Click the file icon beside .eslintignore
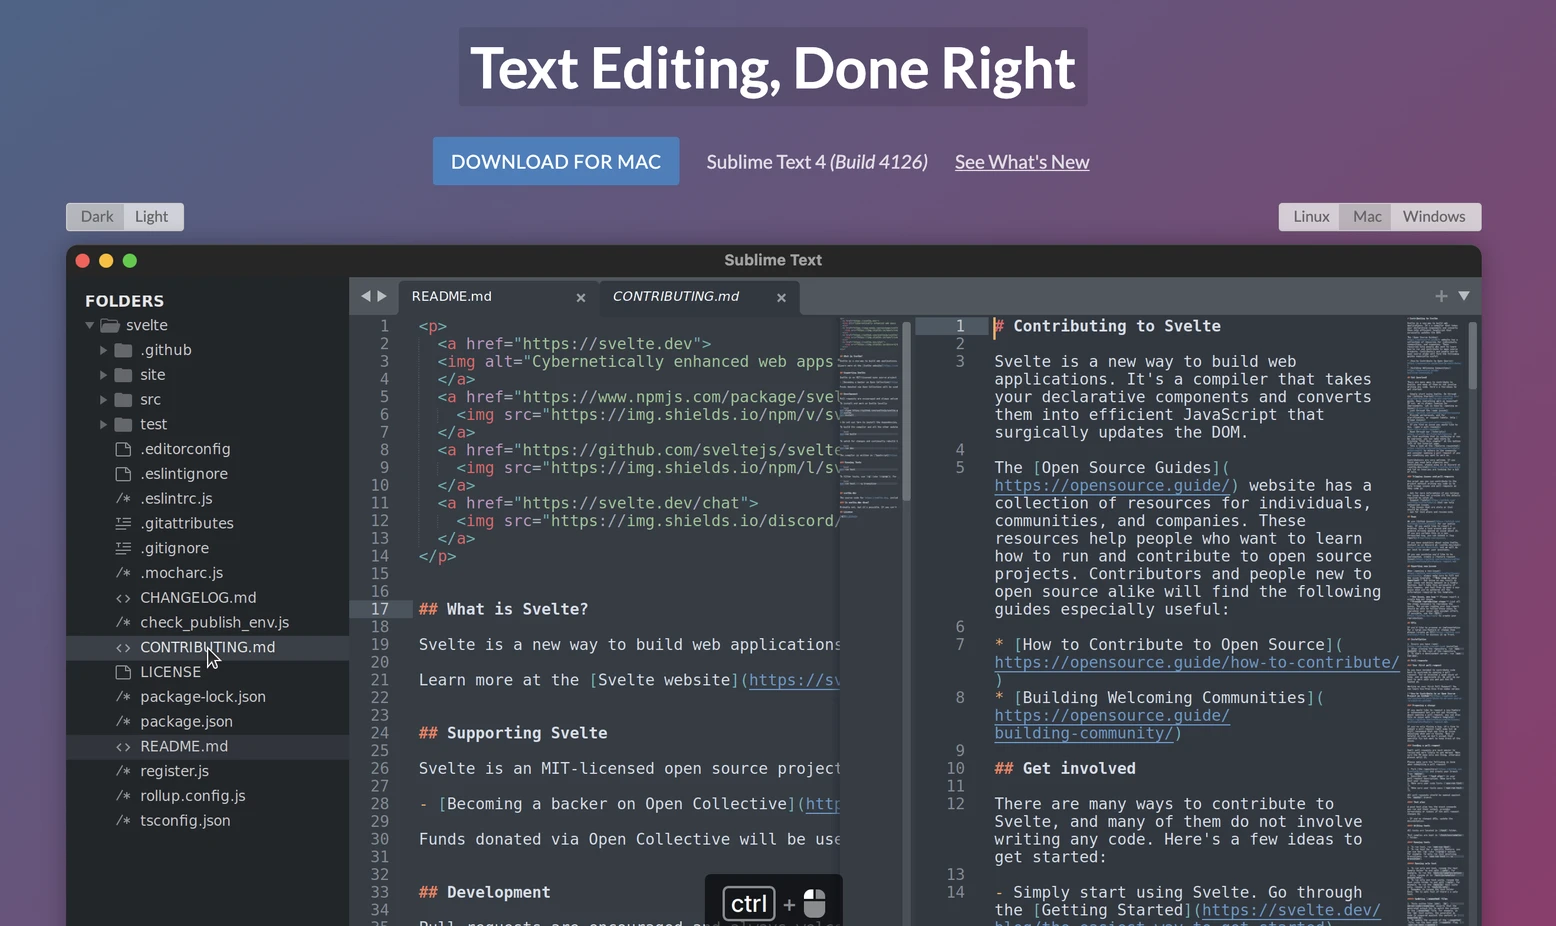1556x926 pixels. pyautogui.click(x=123, y=474)
